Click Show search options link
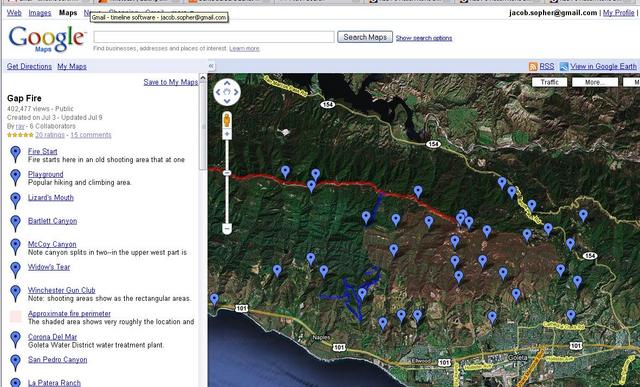 [x=424, y=38]
